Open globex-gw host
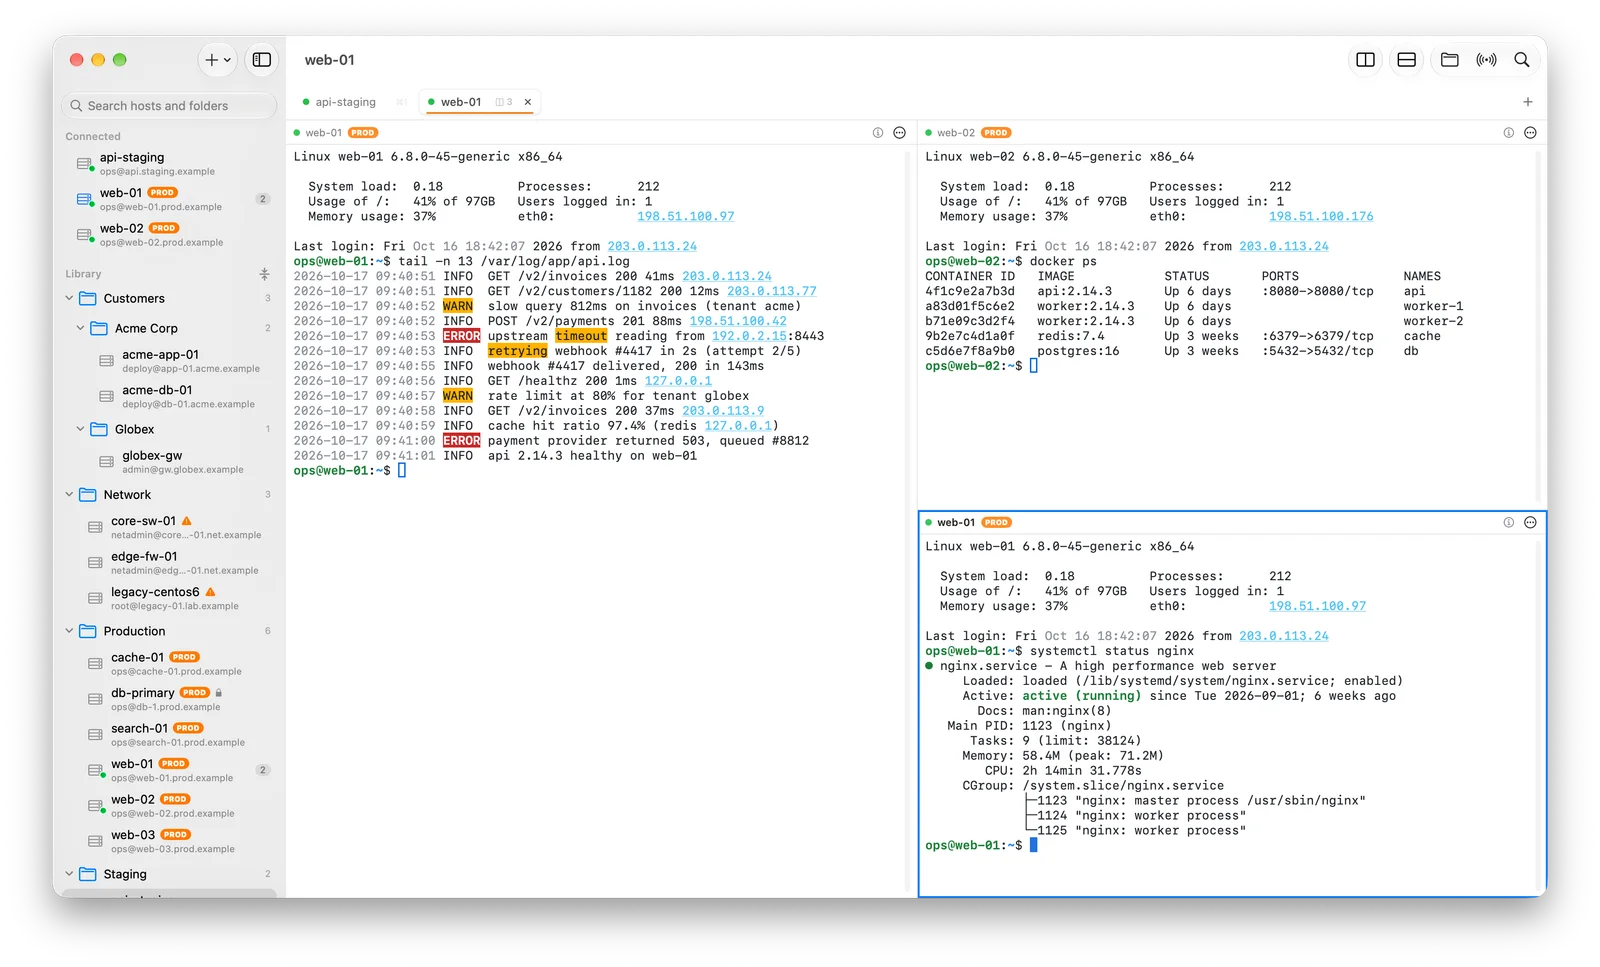The width and height of the screenshot is (1600, 967). pos(169,462)
